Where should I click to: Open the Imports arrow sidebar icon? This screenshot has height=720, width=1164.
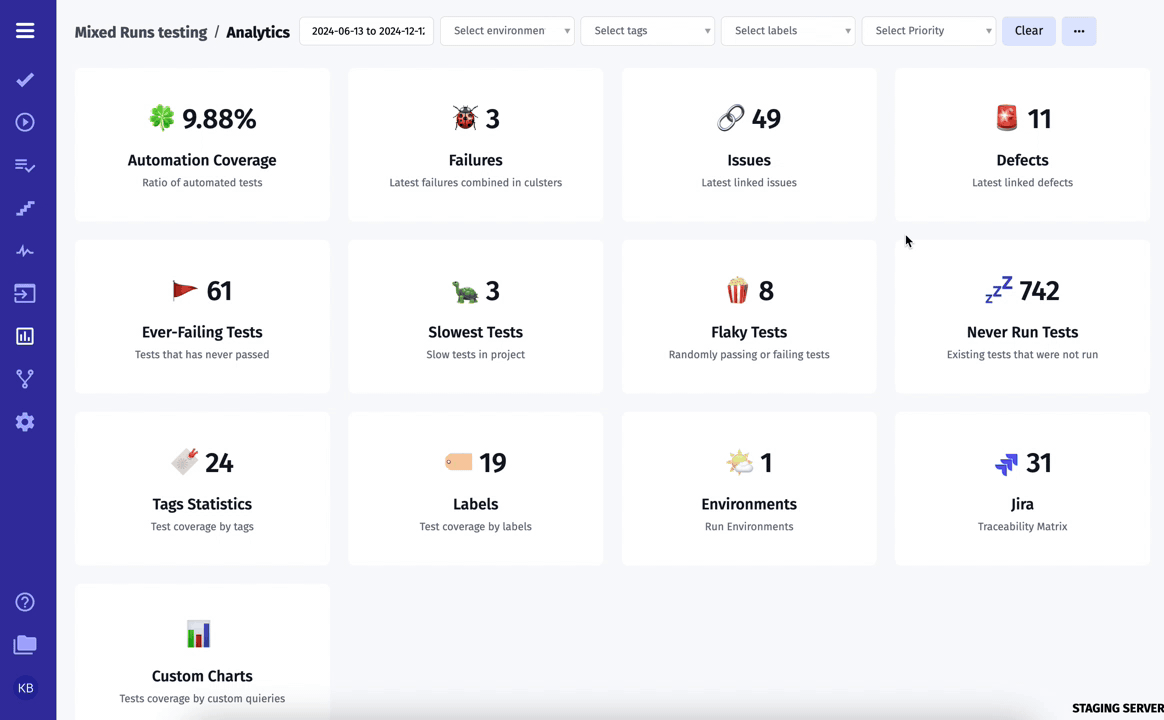click(25, 294)
